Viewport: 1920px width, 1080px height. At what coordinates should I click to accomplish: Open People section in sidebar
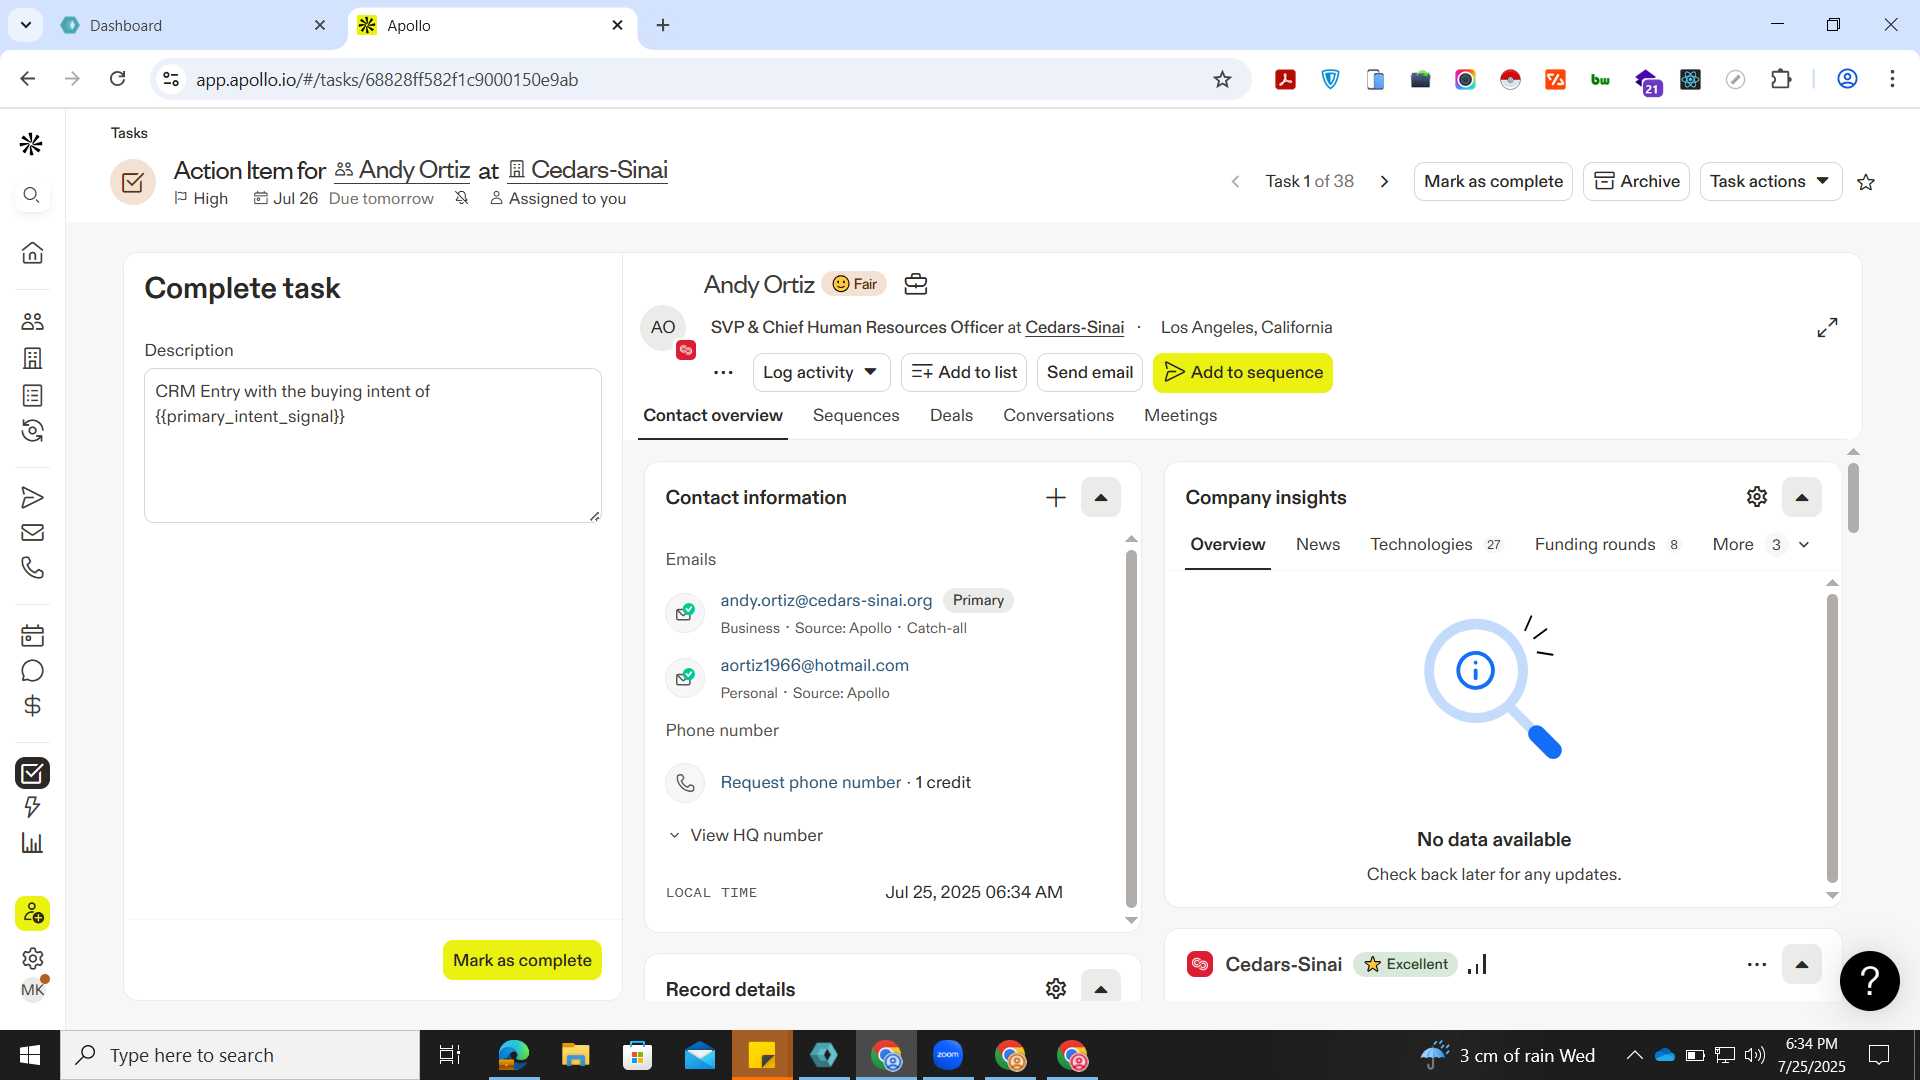32,322
